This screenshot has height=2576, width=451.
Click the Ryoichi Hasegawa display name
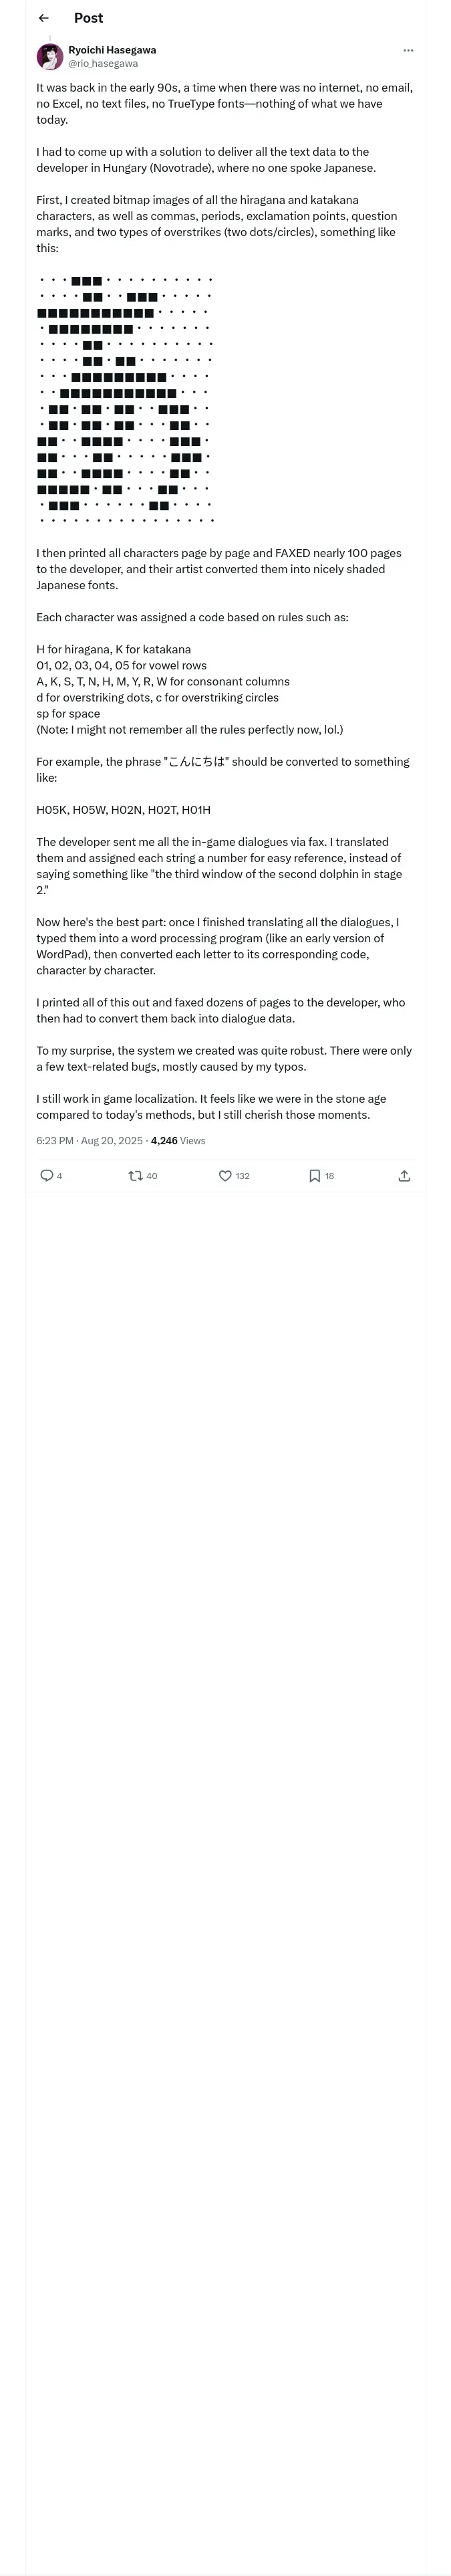(x=112, y=50)
